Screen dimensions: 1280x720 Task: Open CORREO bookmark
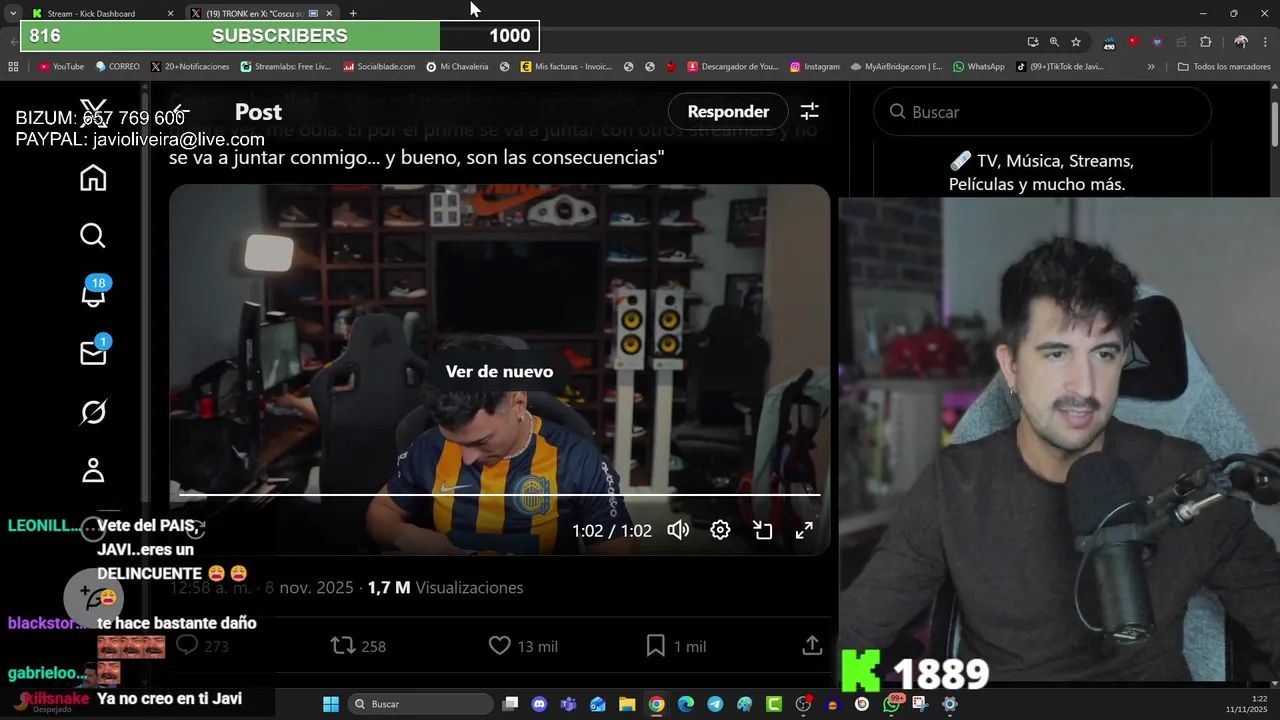click(118, 67)
